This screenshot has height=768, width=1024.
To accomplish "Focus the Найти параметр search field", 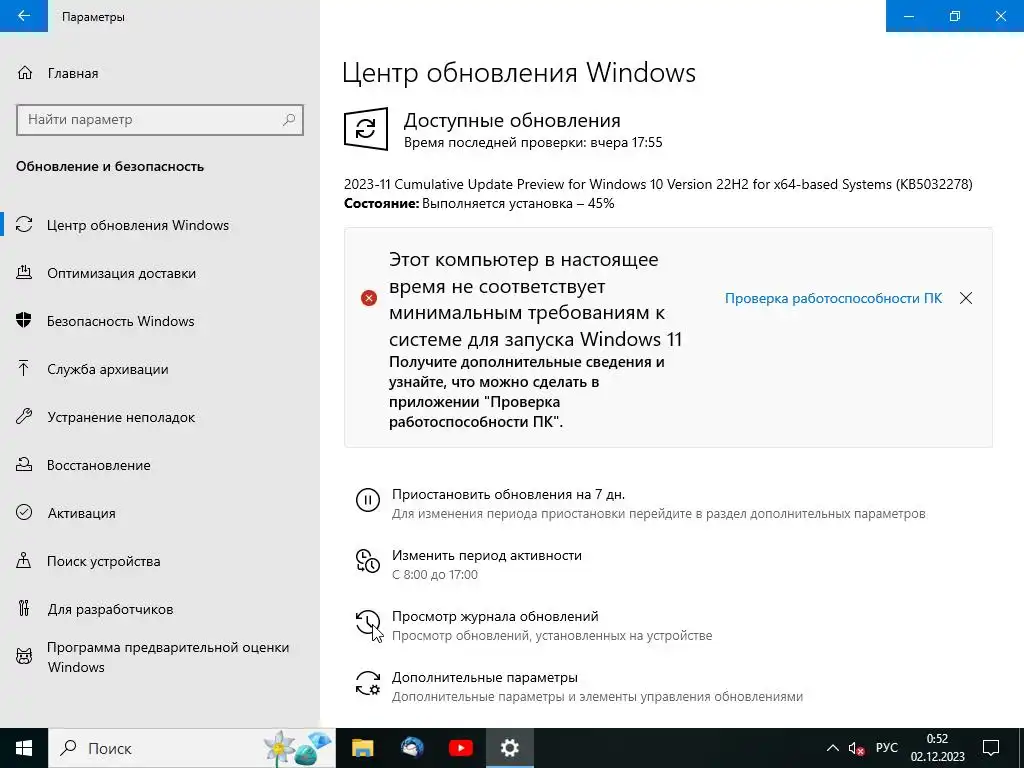I will [x=160, y=120].
